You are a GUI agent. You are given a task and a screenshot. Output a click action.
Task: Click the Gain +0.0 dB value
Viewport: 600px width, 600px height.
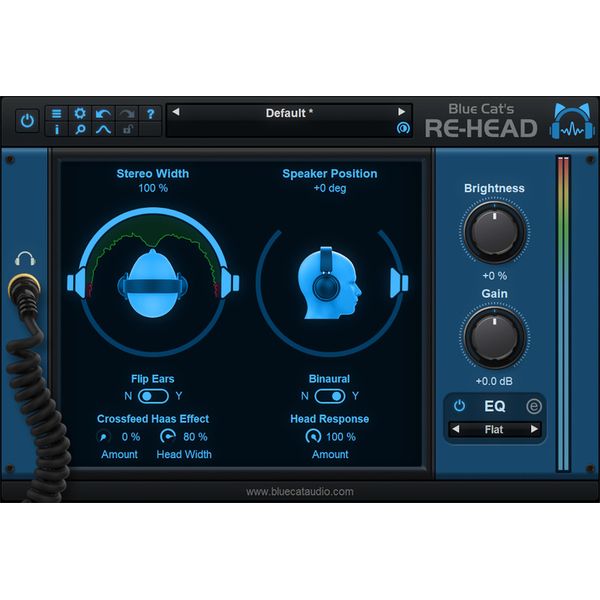pyautogui.click(x=494, y=381)
